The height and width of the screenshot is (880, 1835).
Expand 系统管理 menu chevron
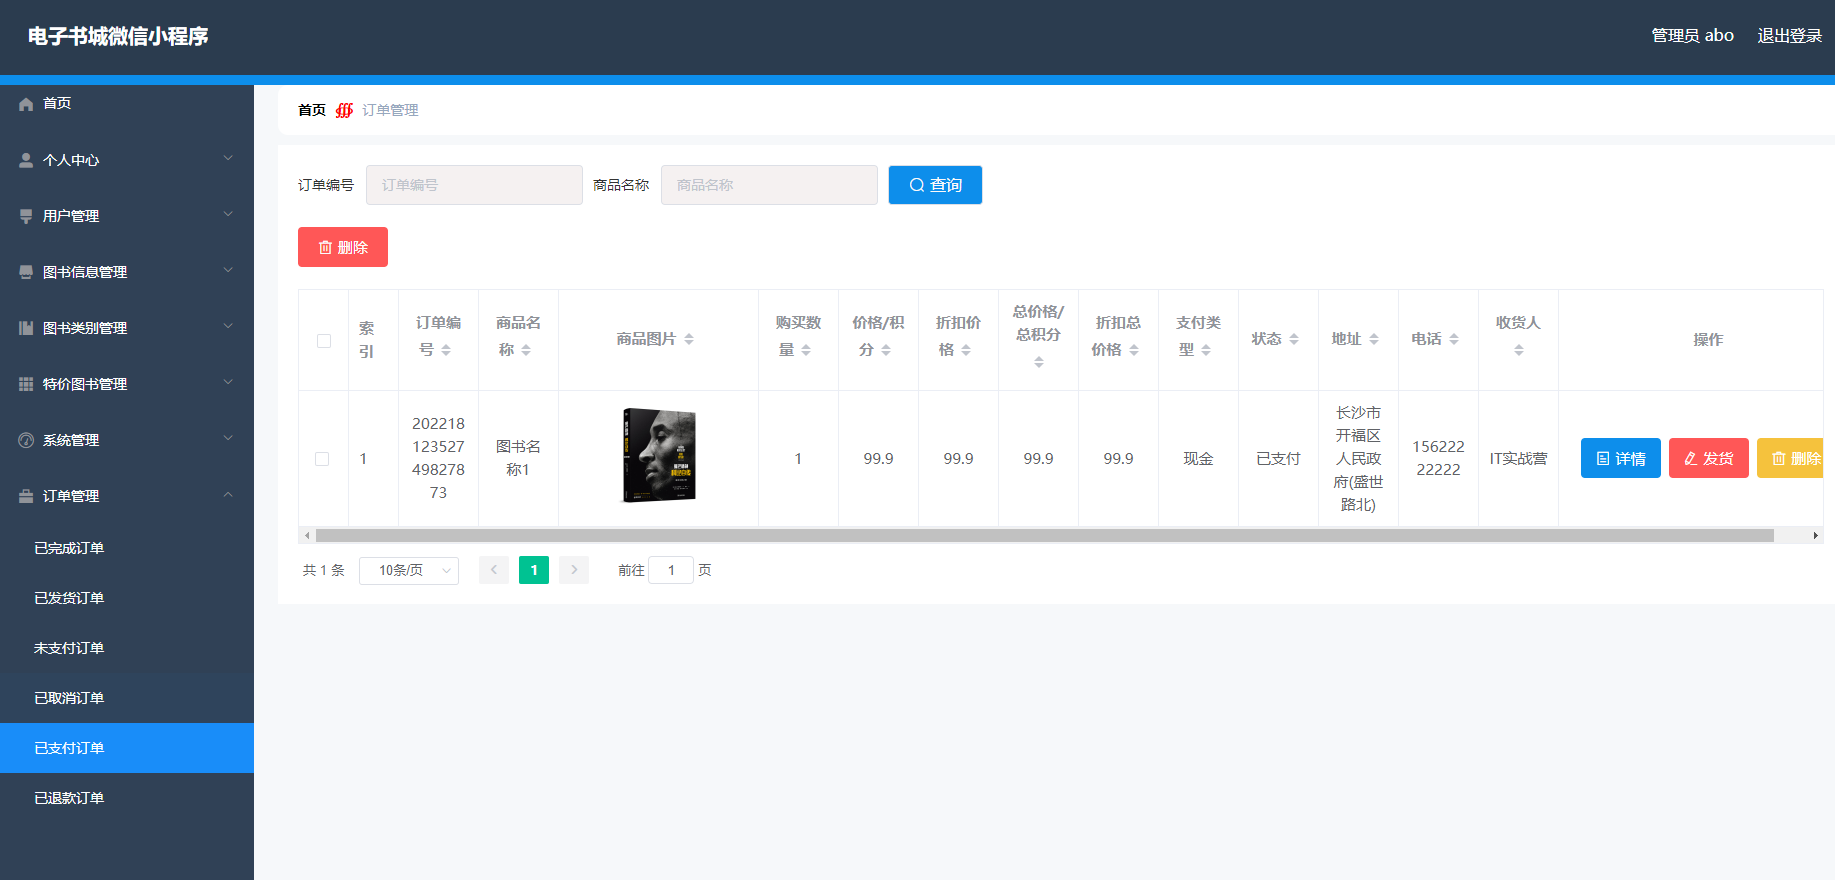[228, 438]
